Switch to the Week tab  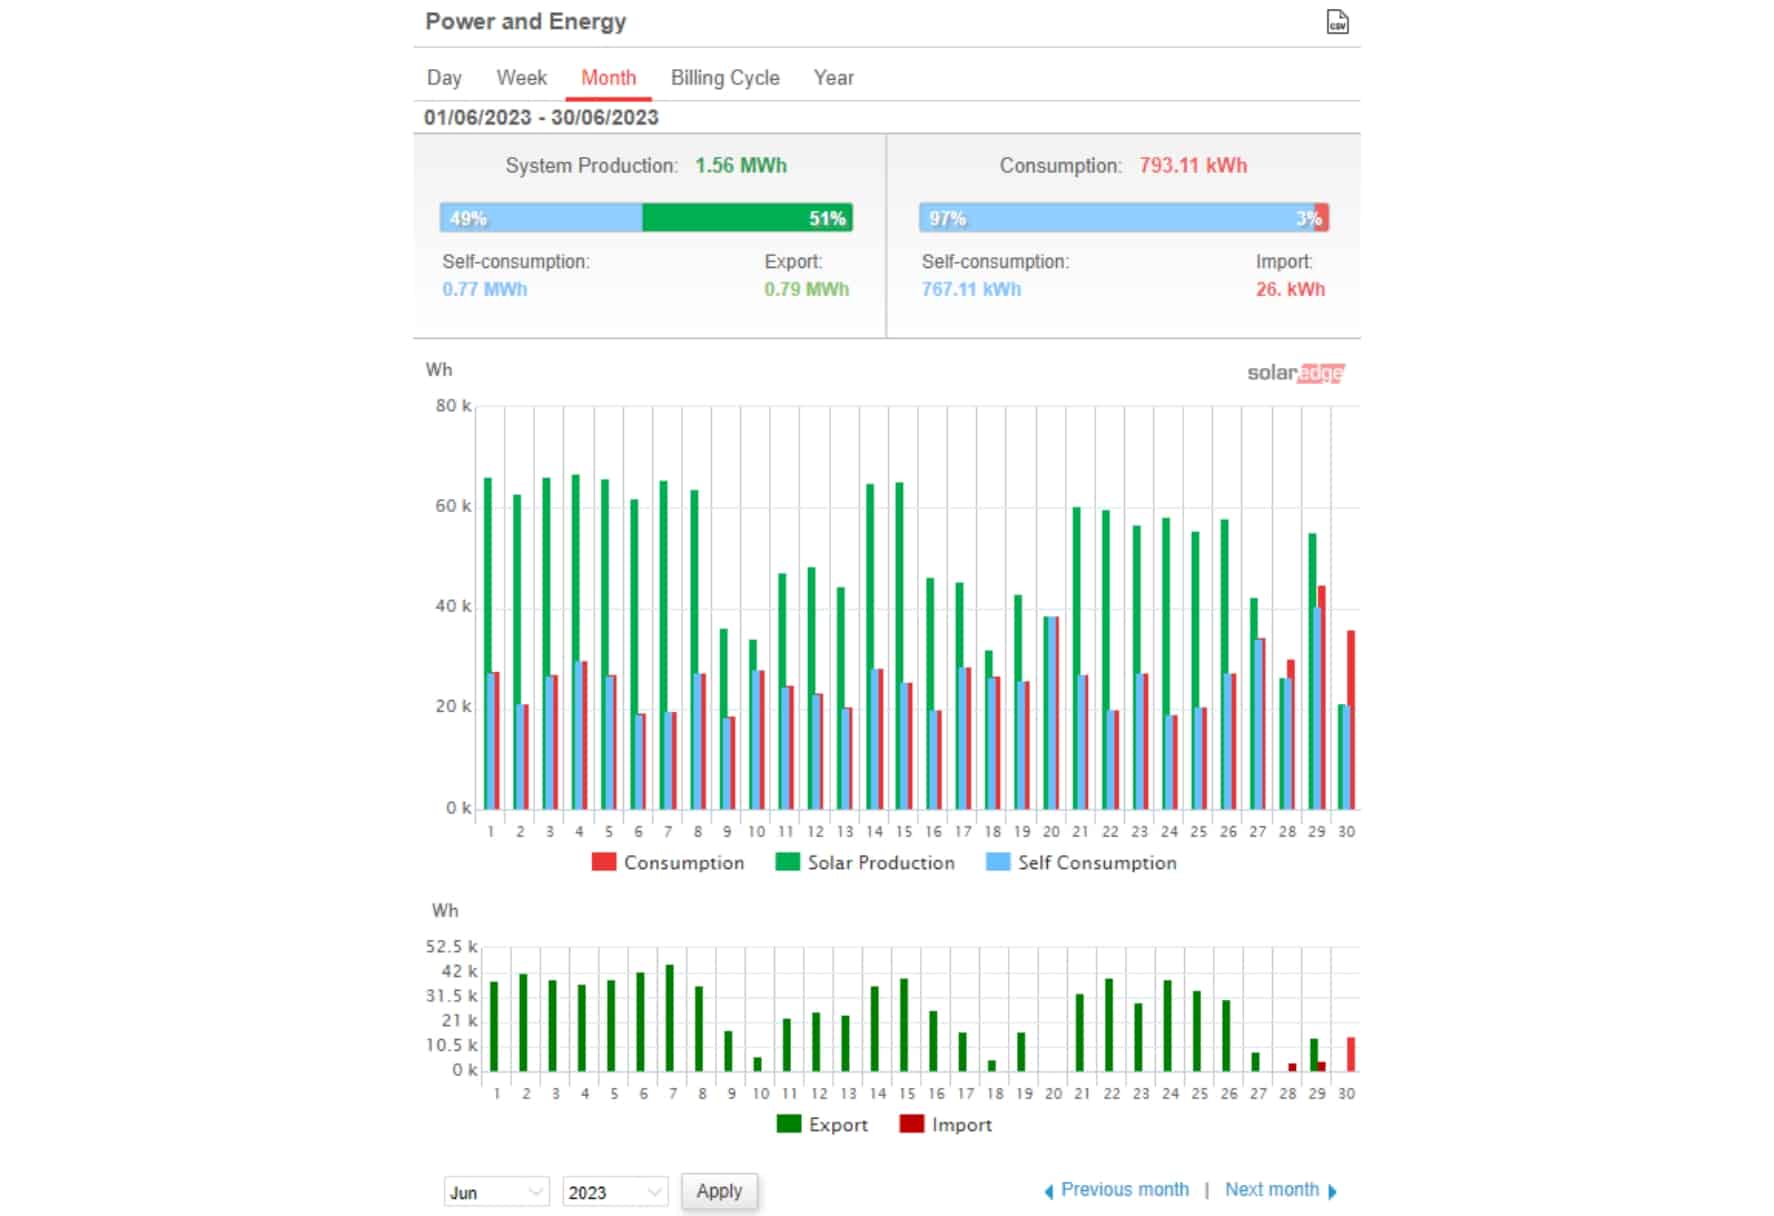[521, 78]
